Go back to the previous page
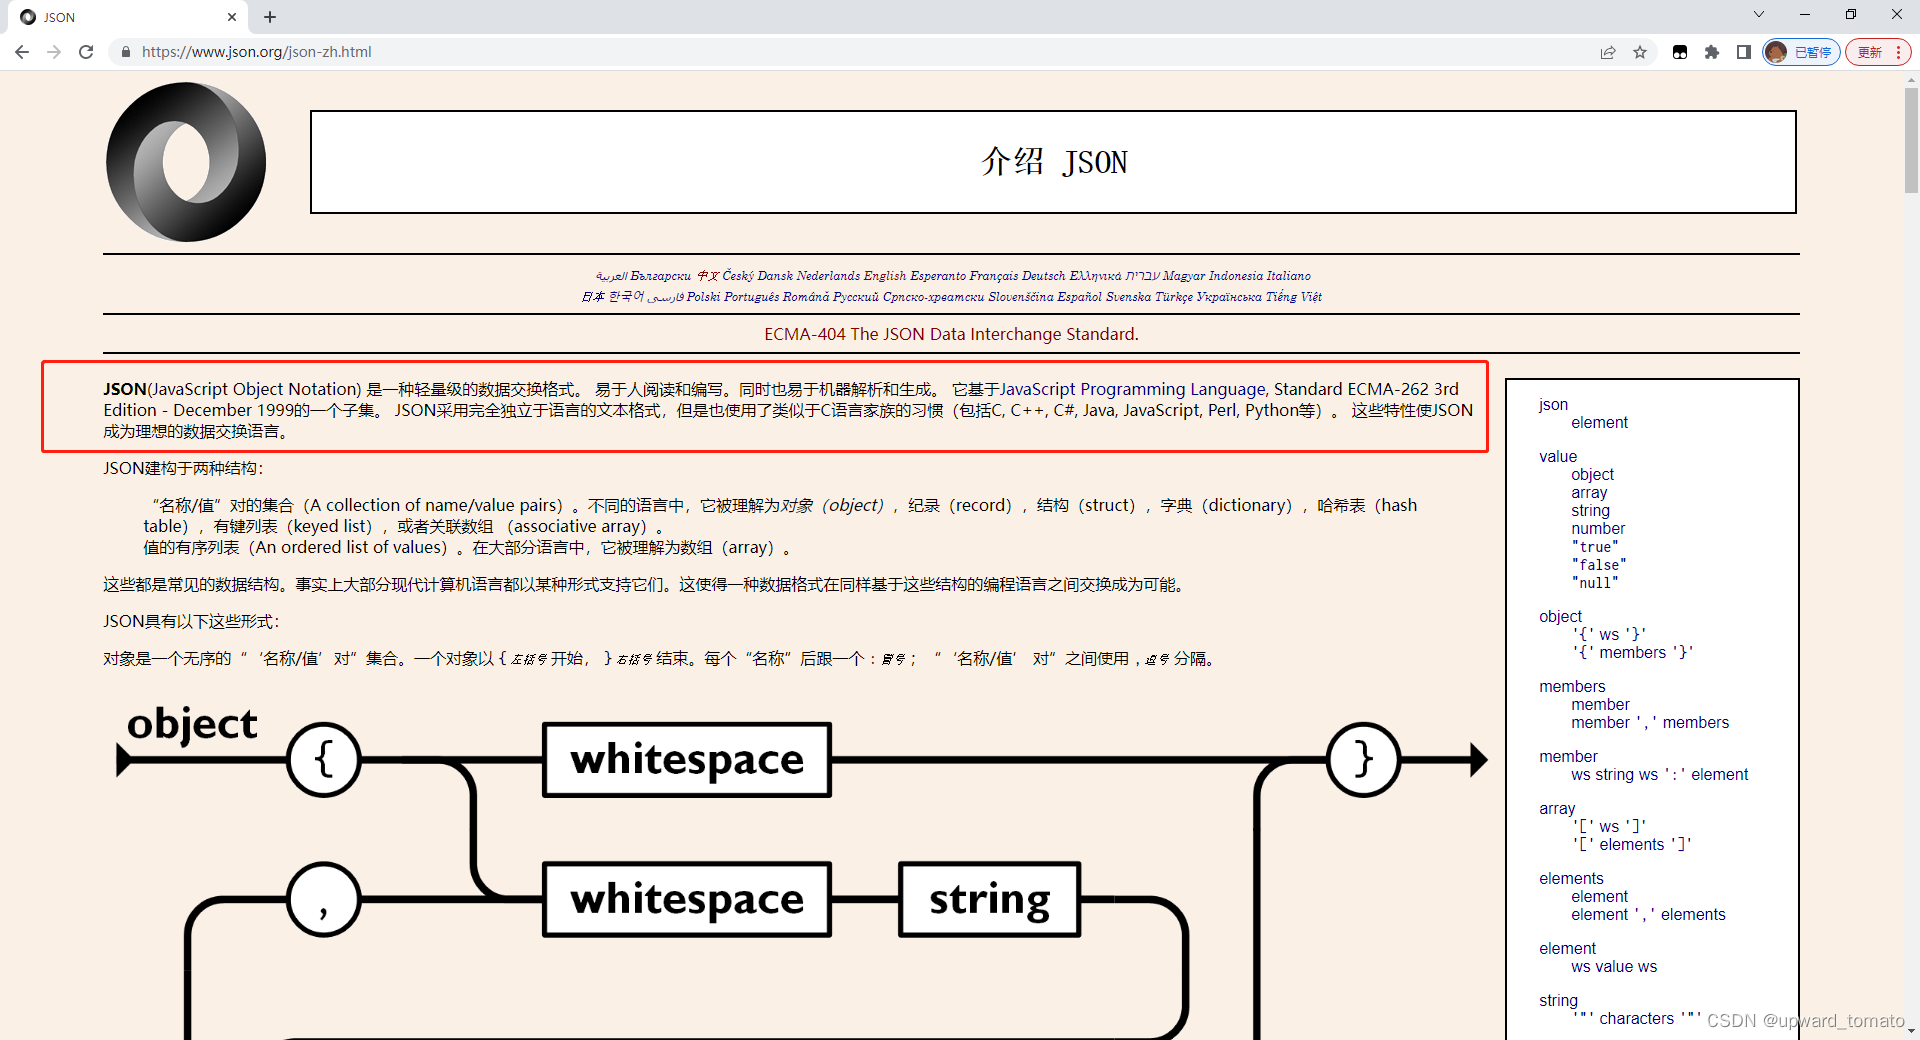1920x1040 pixels. 22,52
